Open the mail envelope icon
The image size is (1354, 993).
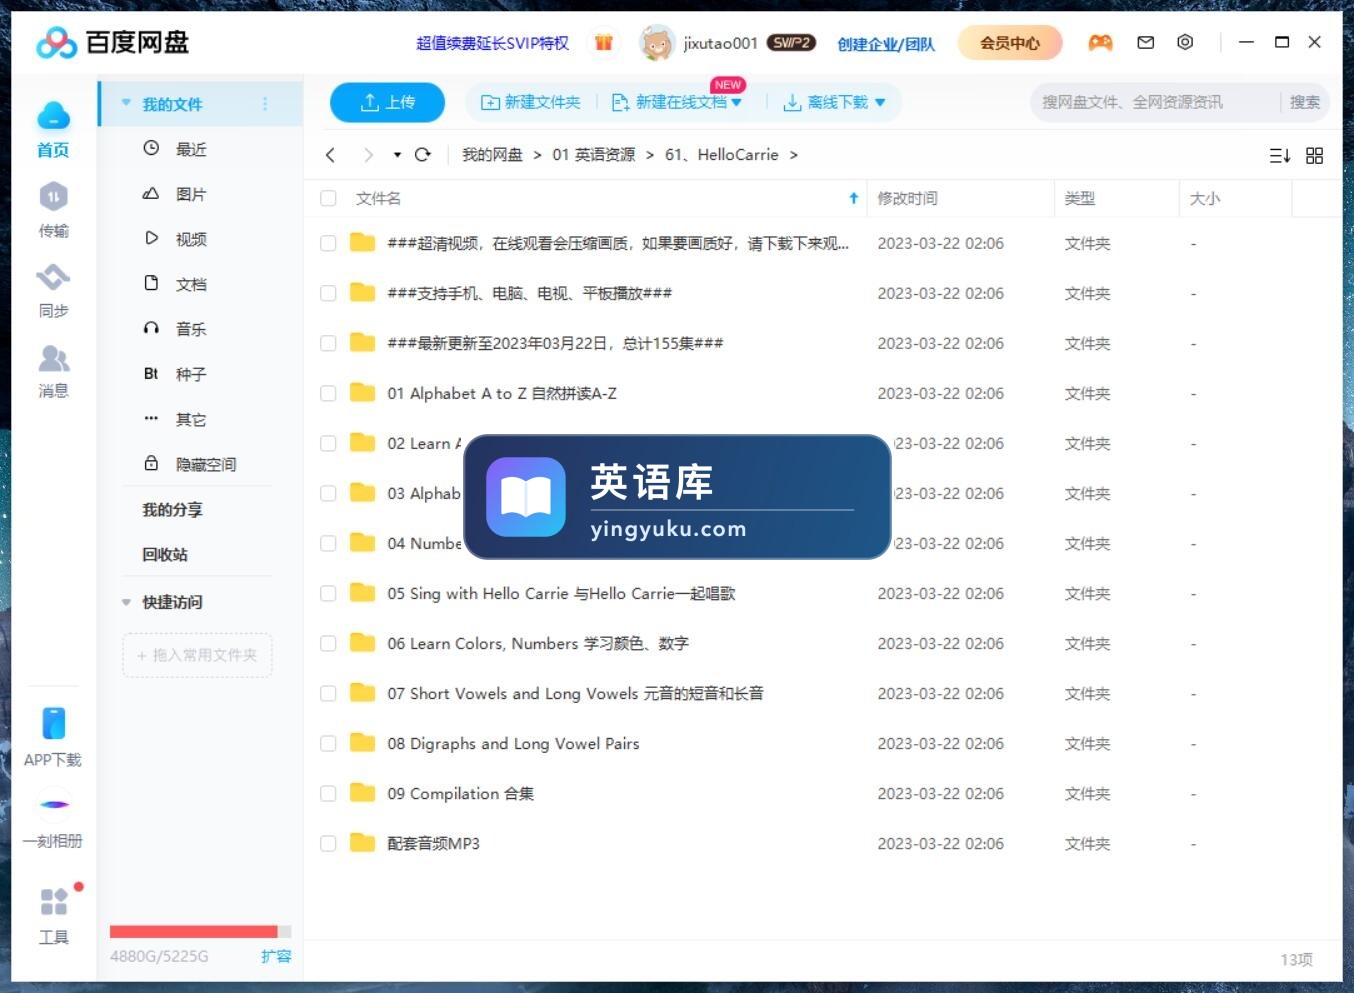tap(1146, 42)
